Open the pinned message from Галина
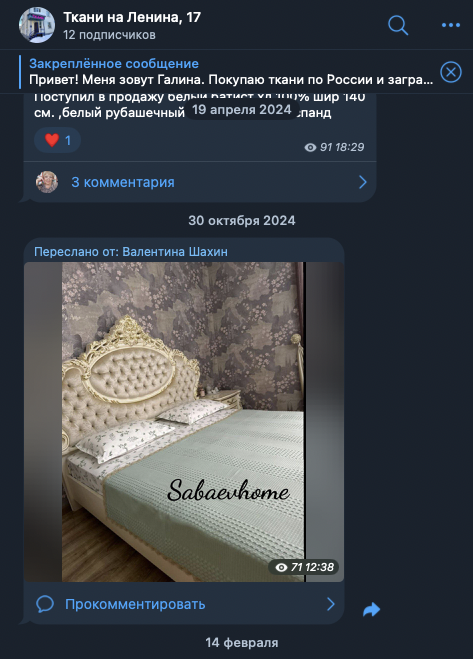 (x=231, y=72)
